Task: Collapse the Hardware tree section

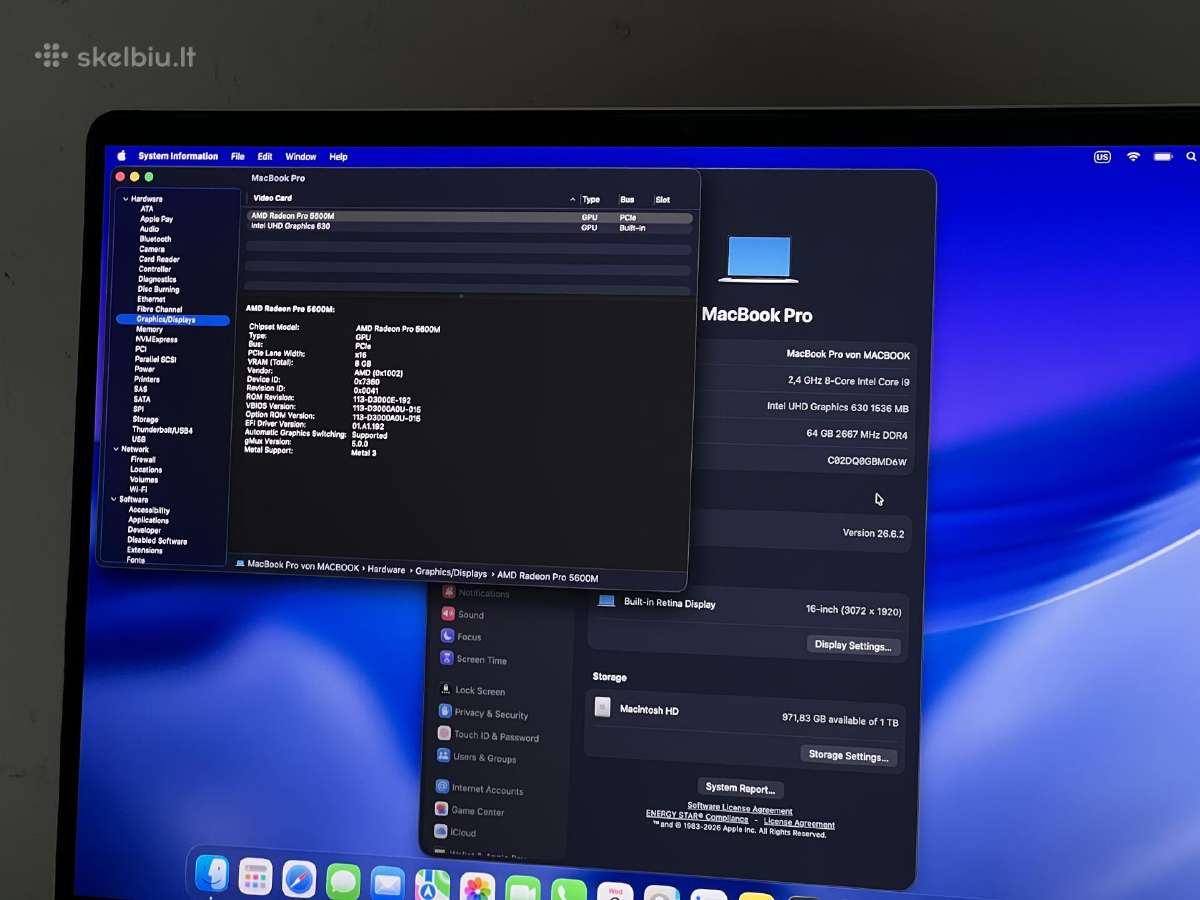Action: 126,199
